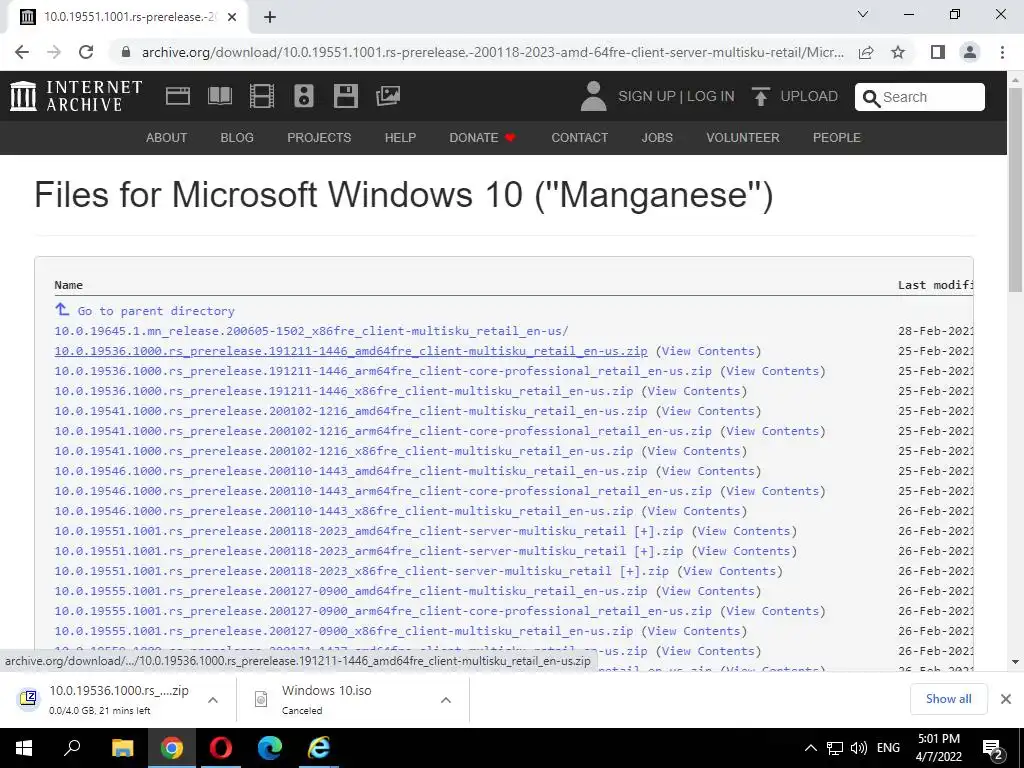Expand options for 10.0.19536 zip download
This screenshot has width=1024, height=768.
pos(213,700)
